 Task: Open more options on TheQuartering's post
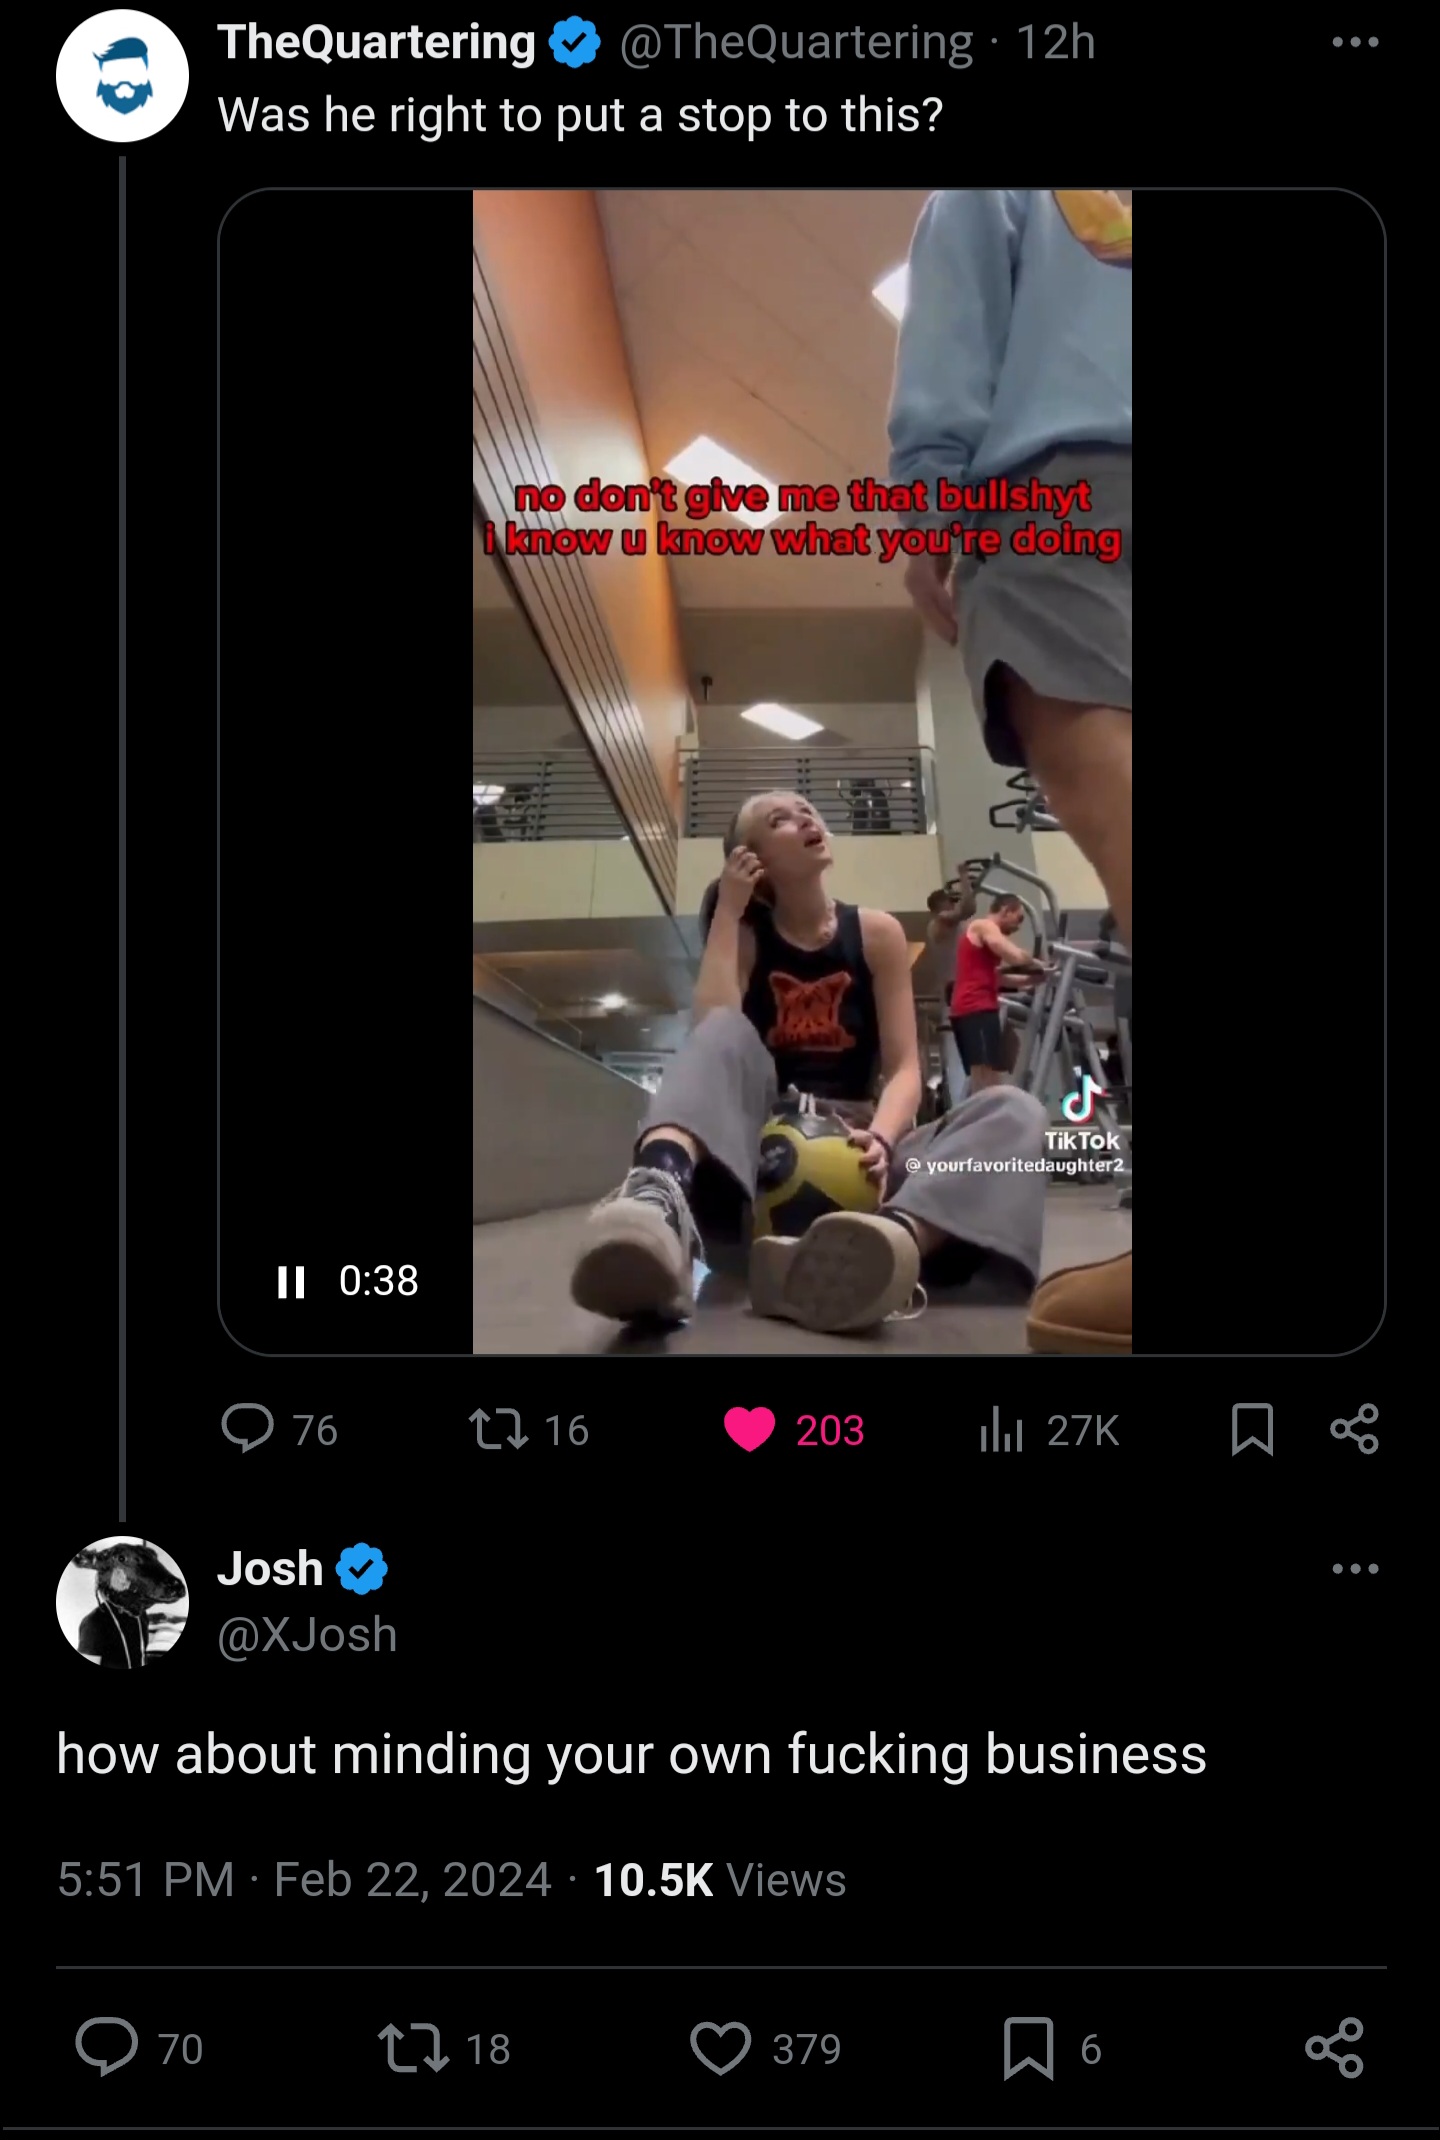[1355, 42]
